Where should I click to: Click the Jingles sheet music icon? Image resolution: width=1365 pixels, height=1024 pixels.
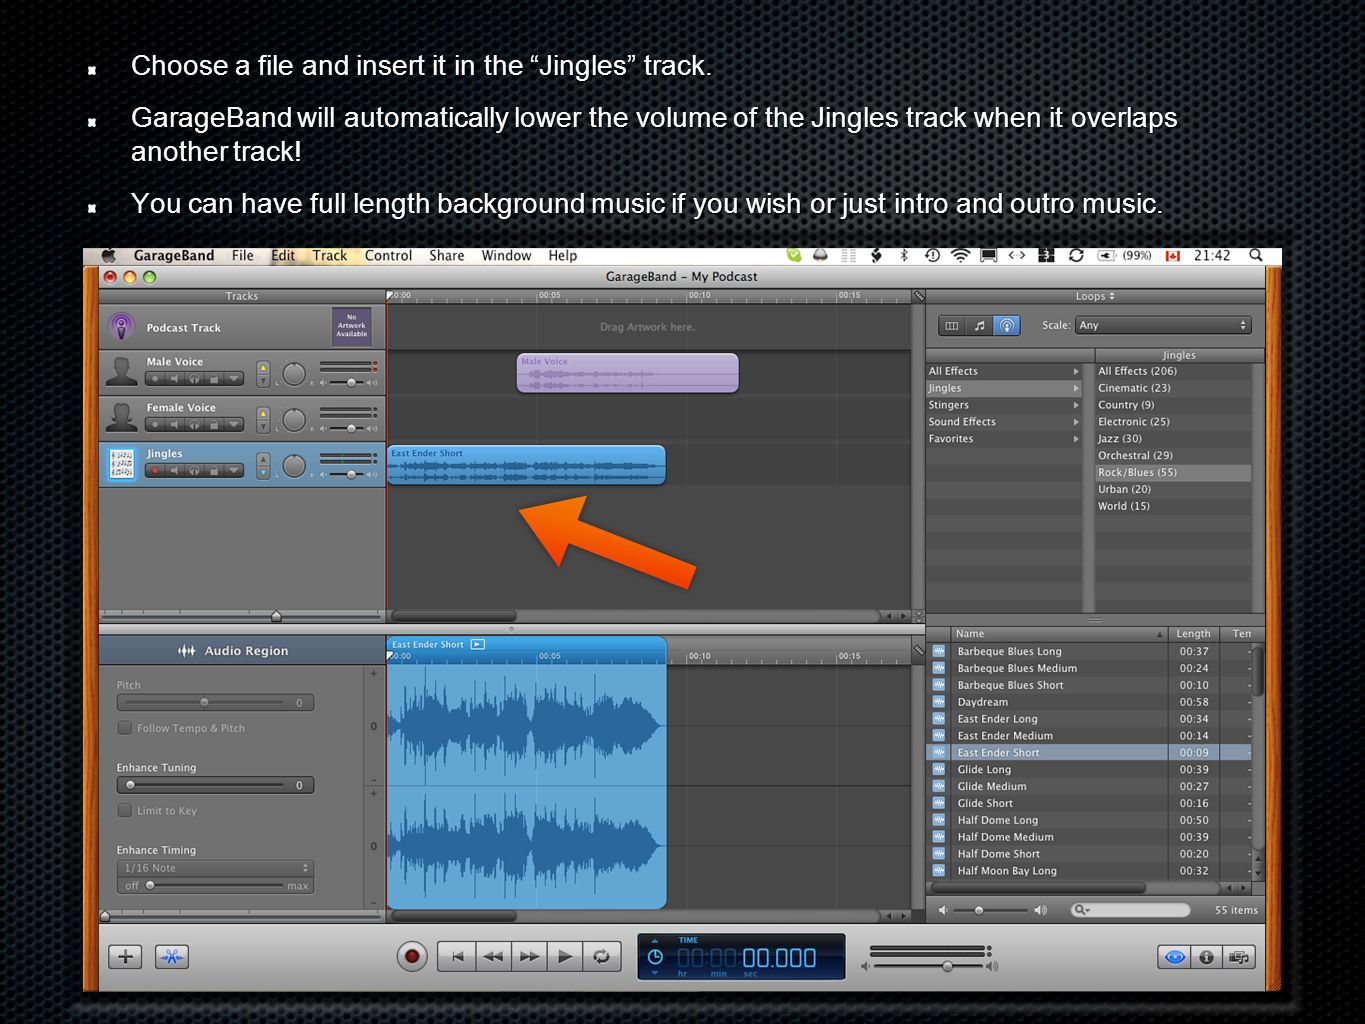(122, 463)
